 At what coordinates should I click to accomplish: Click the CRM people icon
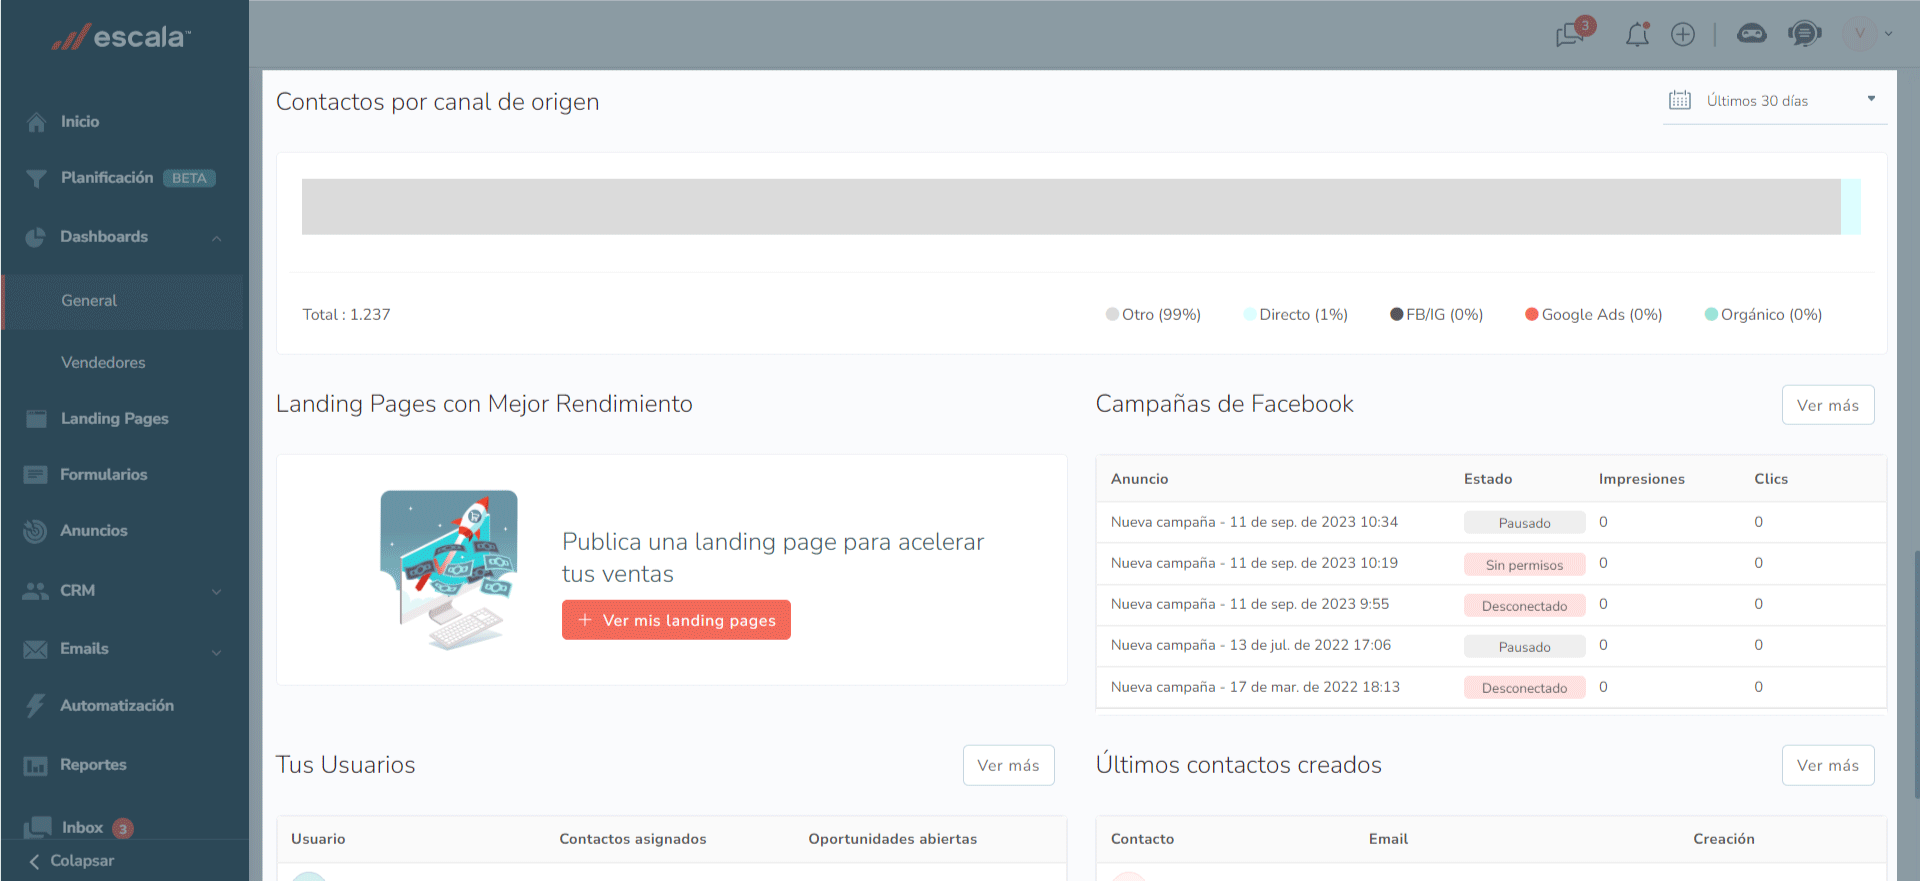click(35, 591)
